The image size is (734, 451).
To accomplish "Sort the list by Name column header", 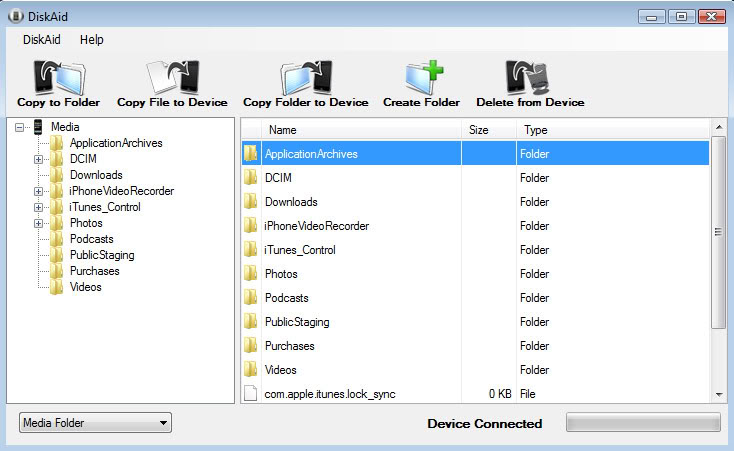I will [361, 130].
